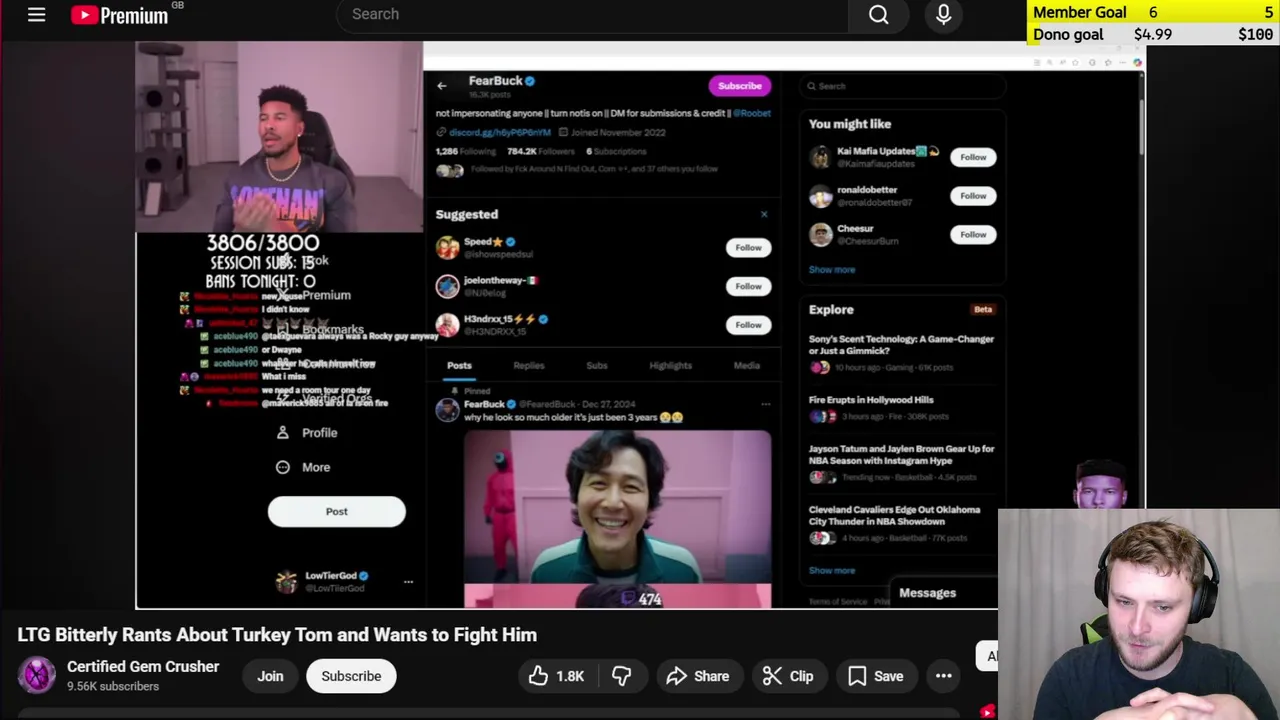Close the Suggested accounts panel
Screen dimensions: 1280x720
coord(764,214)
